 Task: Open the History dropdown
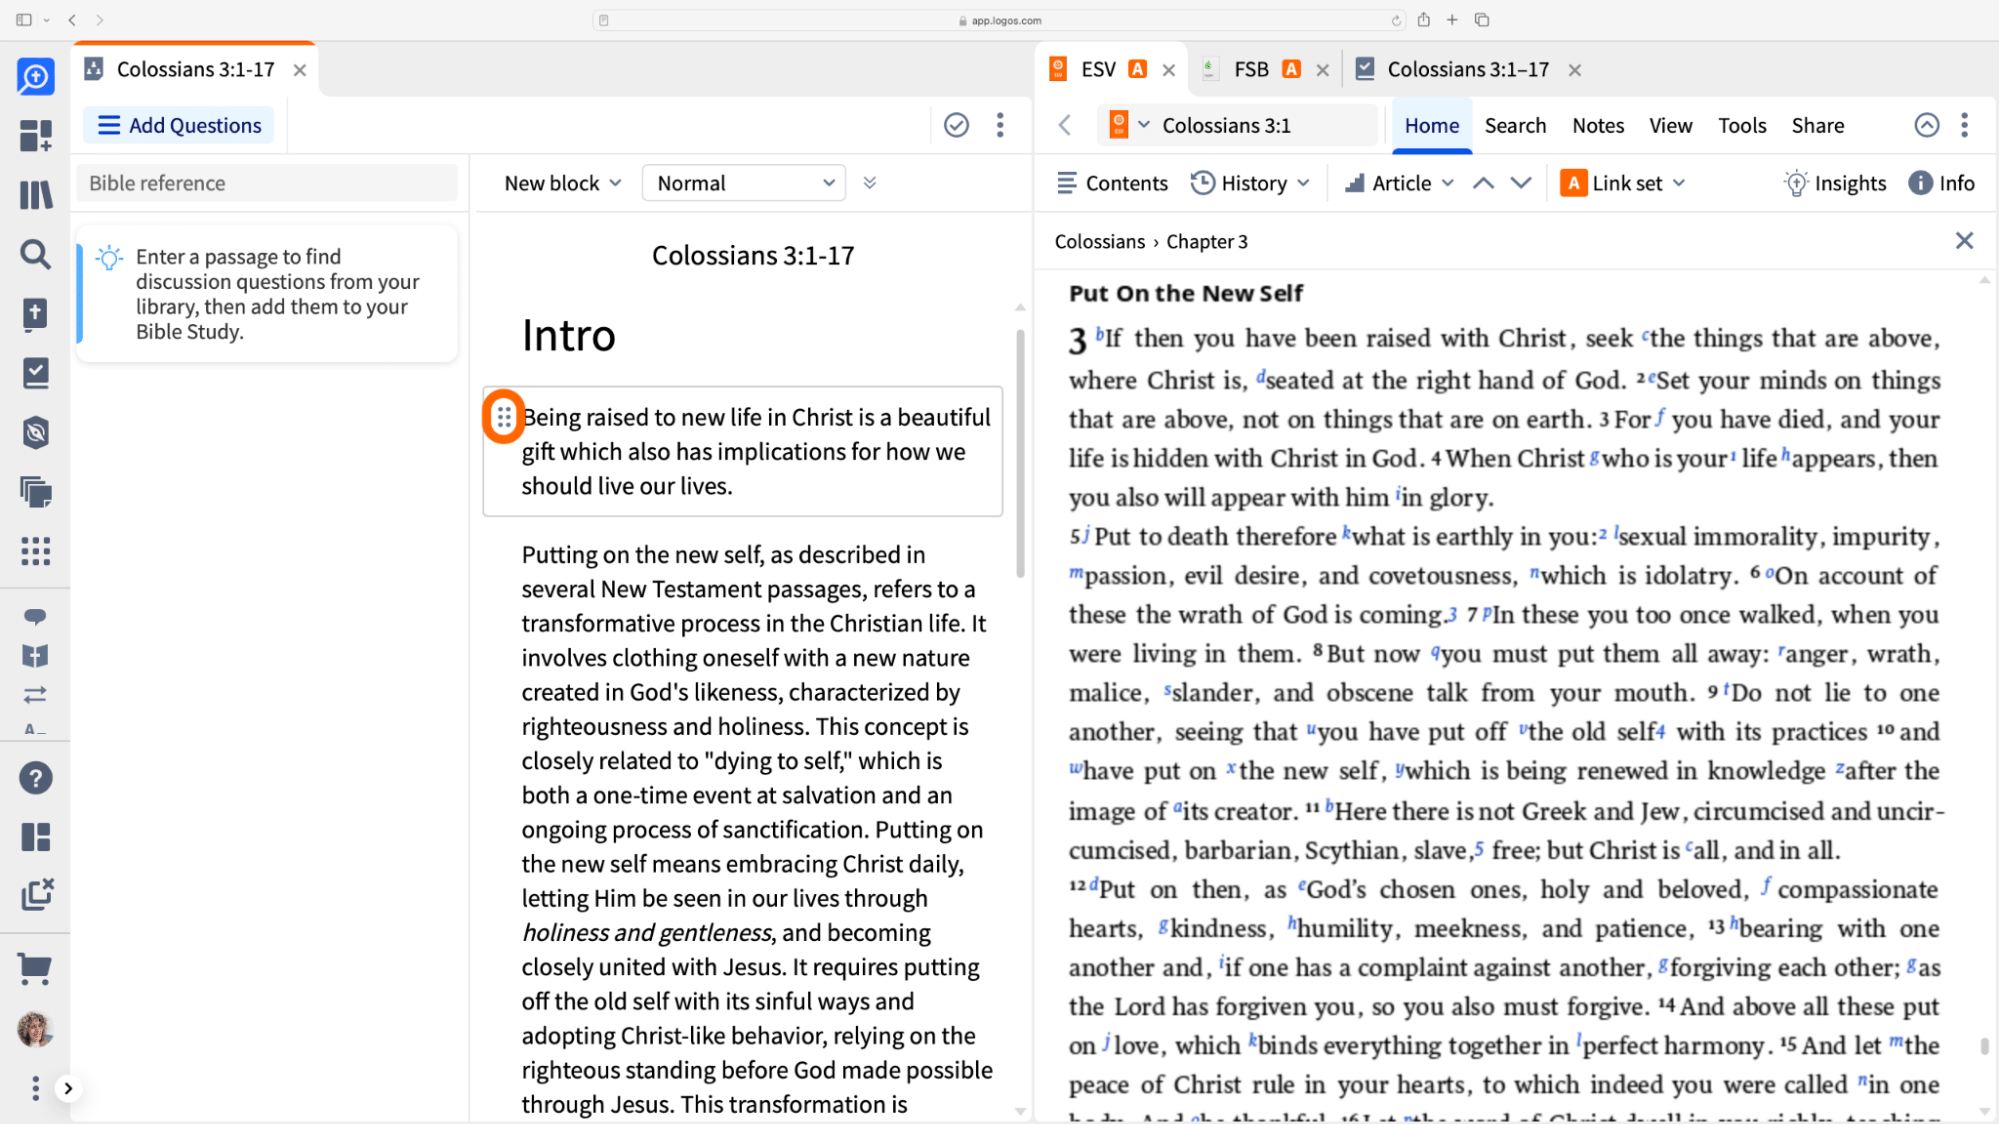pyautogui.click(x=1250, y=183)
